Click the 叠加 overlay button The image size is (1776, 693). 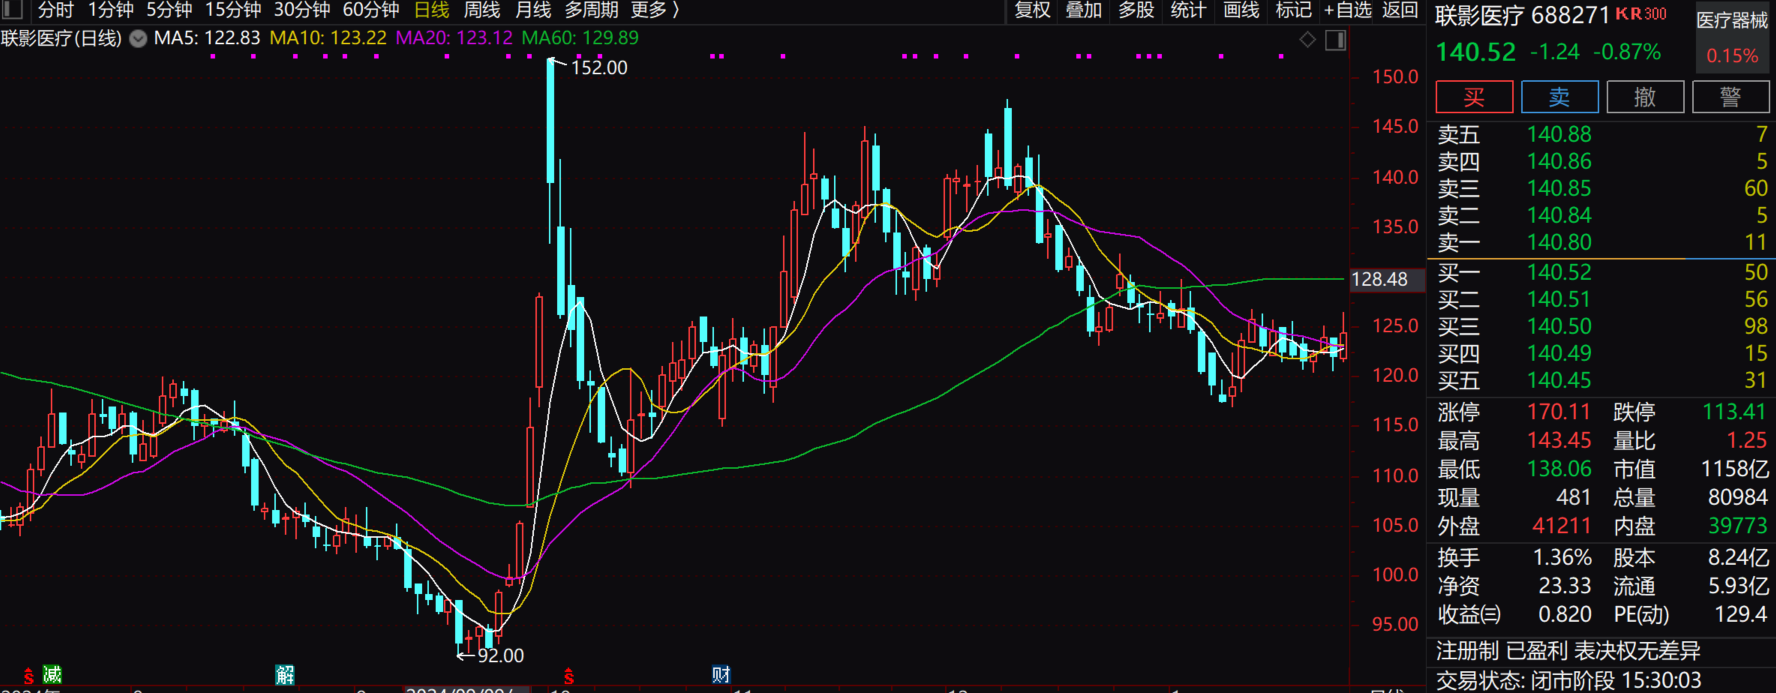click(x=1084, y=10)
